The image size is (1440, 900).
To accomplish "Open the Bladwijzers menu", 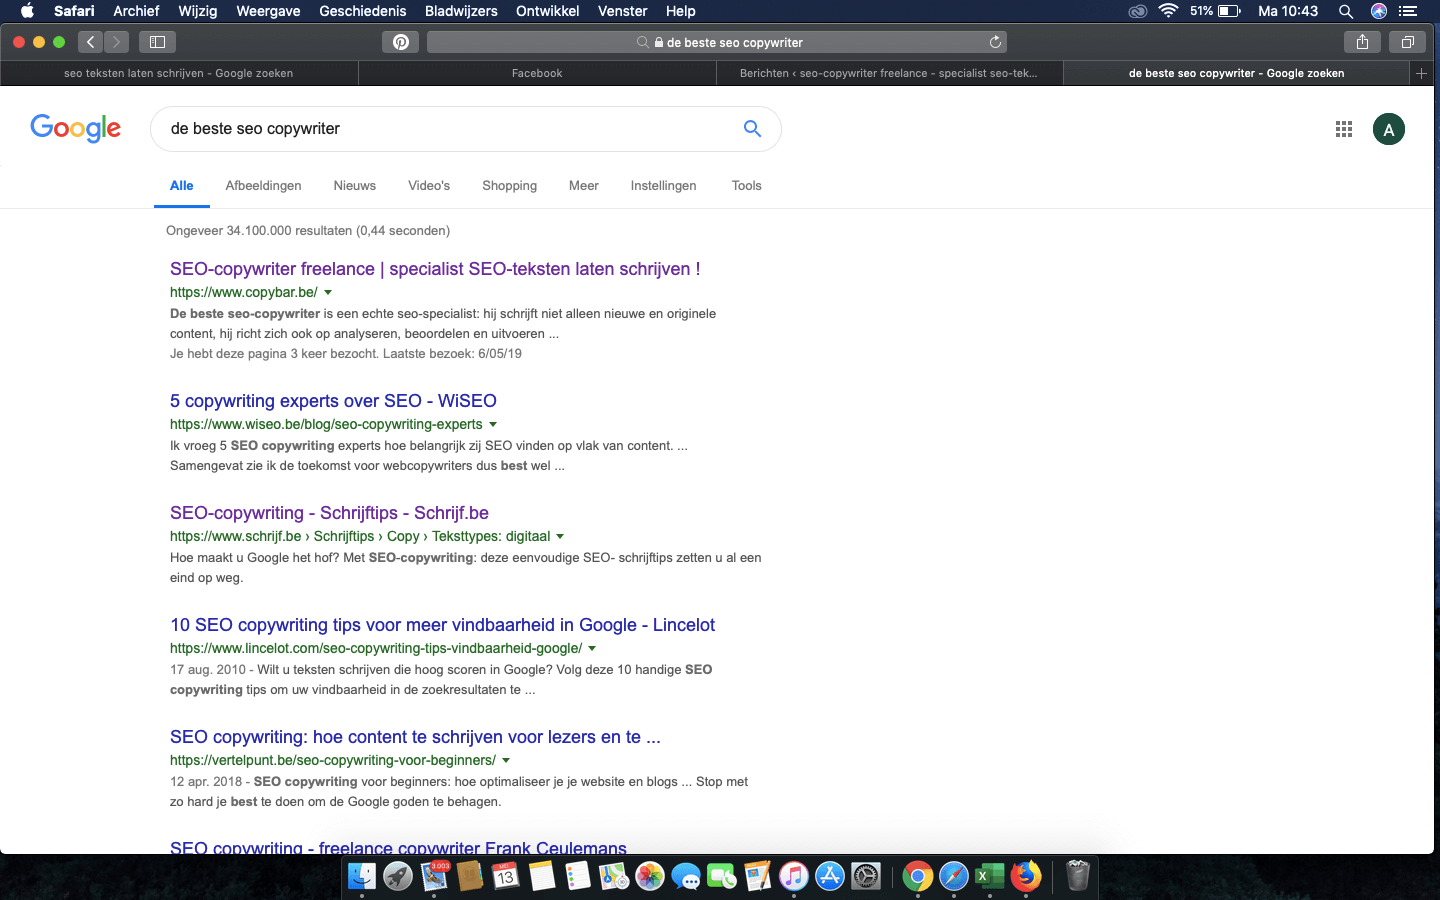I will click(461, 11).
